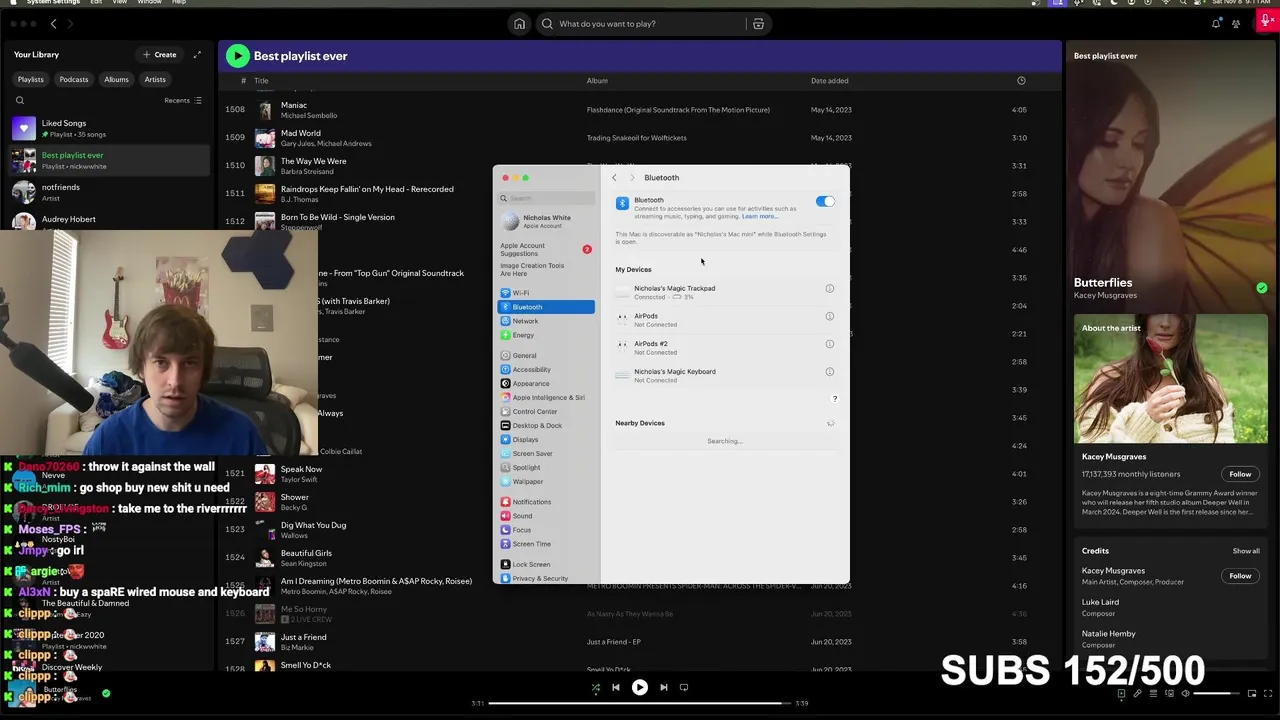Click the play button in the Spotify player bar
The width and height of the screenshot is (1280, 720).
640,687
